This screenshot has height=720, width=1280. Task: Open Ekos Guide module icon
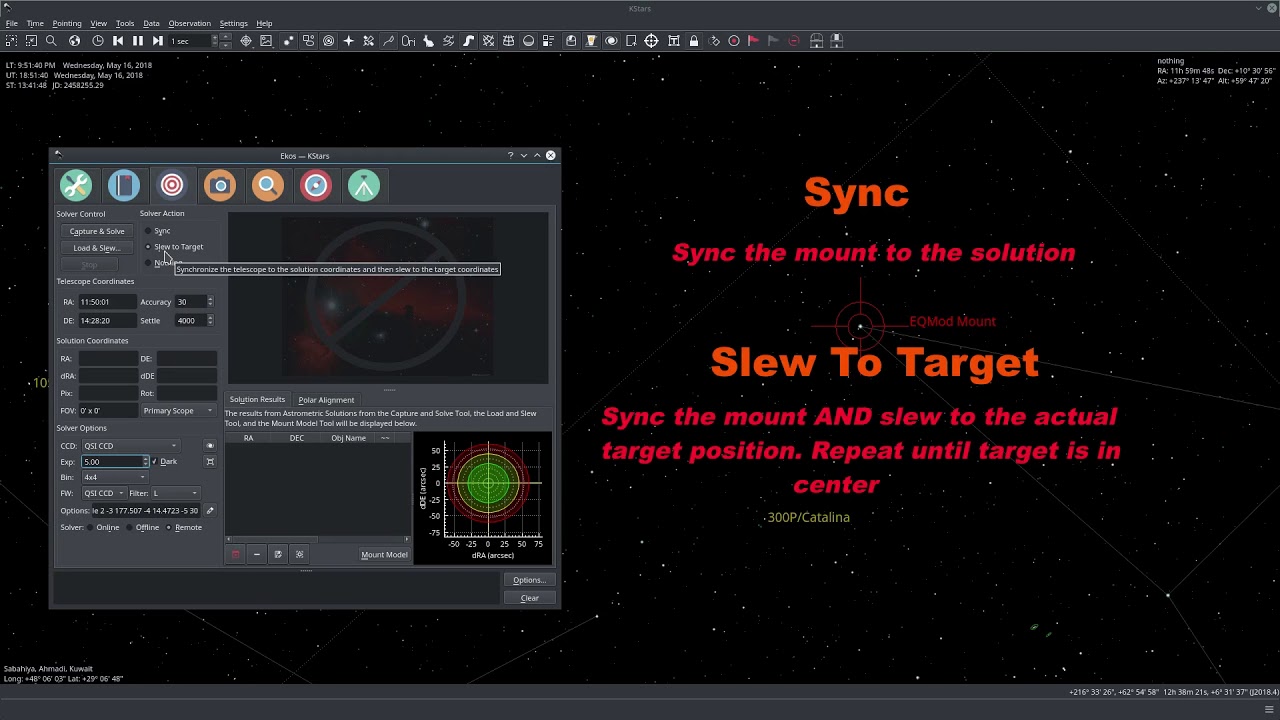(316, 185)
